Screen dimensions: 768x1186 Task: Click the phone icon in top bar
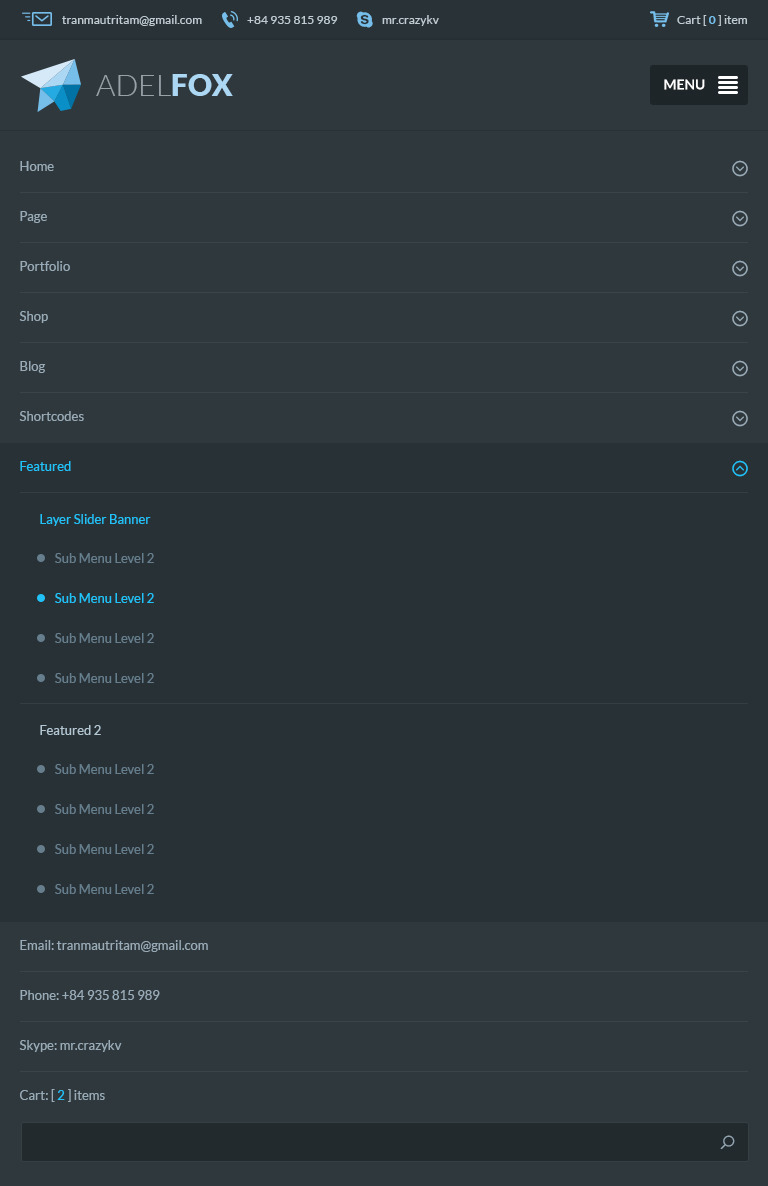click(x=230, y=19)
